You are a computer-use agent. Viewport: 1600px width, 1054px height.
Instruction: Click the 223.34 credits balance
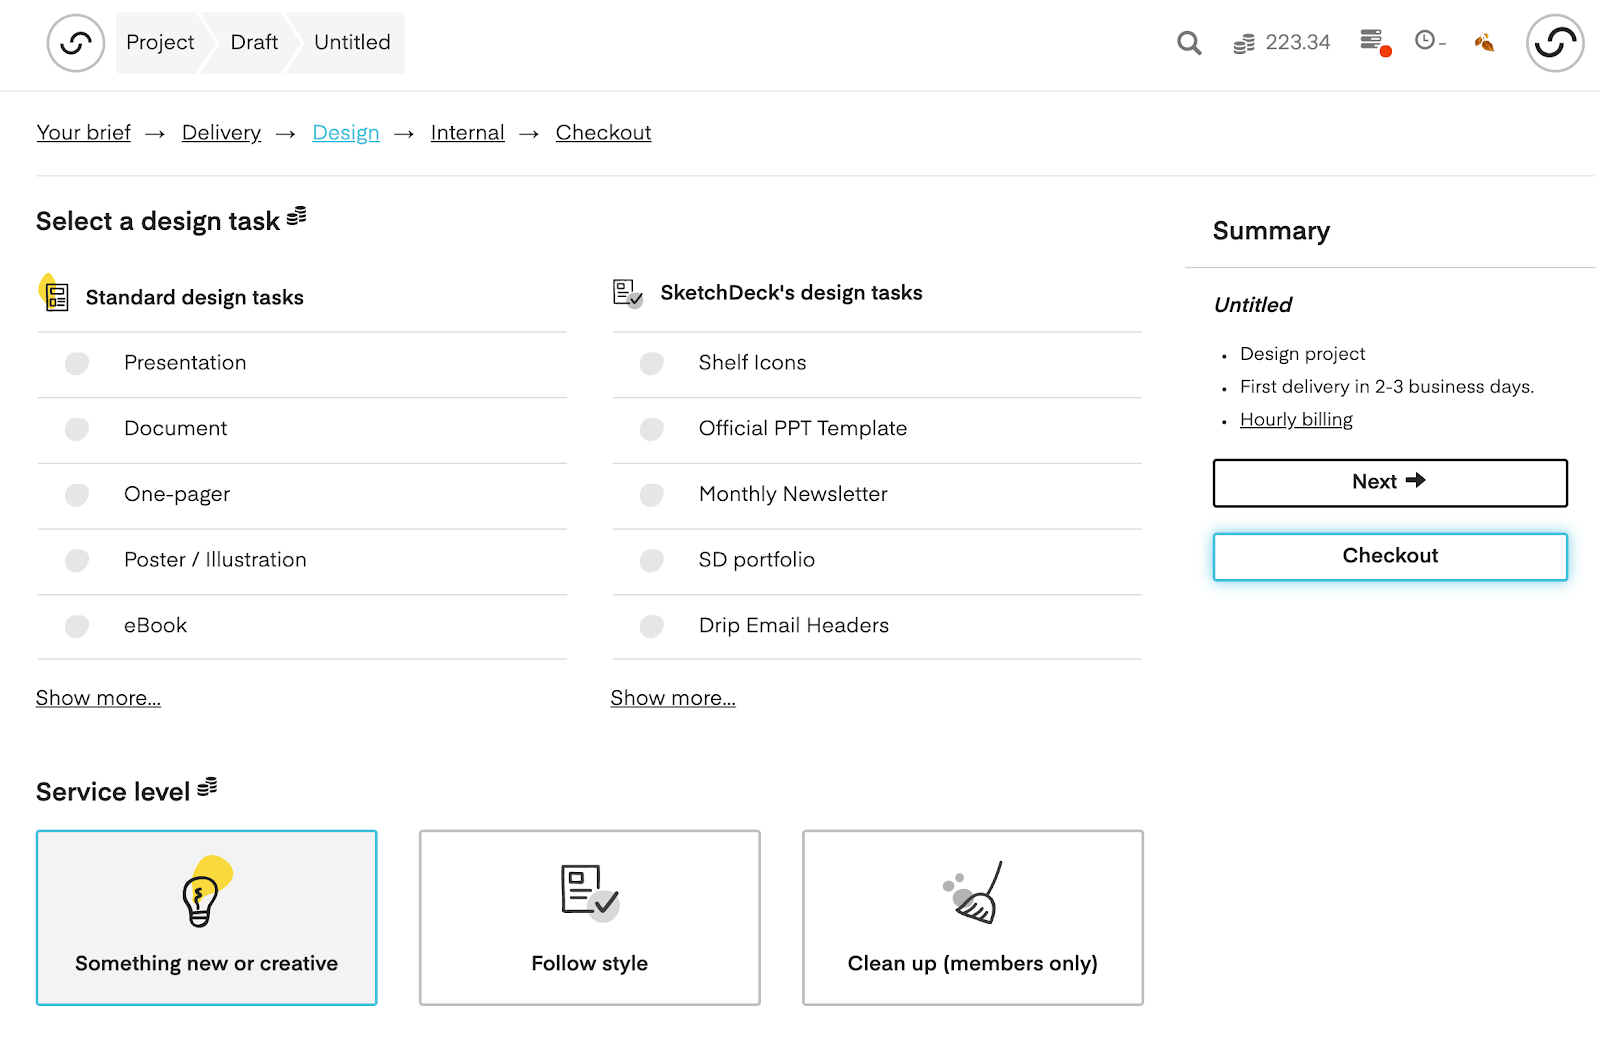click(x=1298, y=43)
